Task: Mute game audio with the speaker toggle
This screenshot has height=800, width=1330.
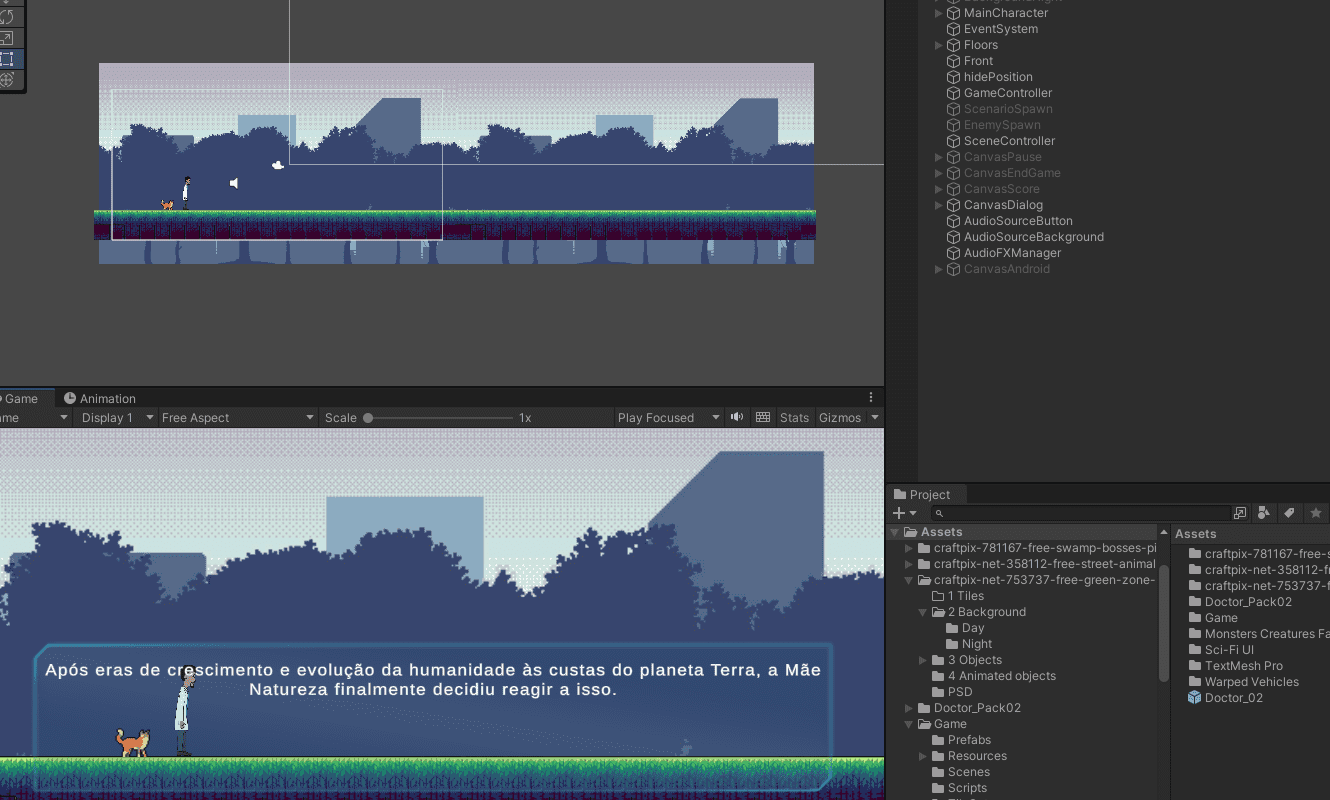Action: [x=737, y=418]
